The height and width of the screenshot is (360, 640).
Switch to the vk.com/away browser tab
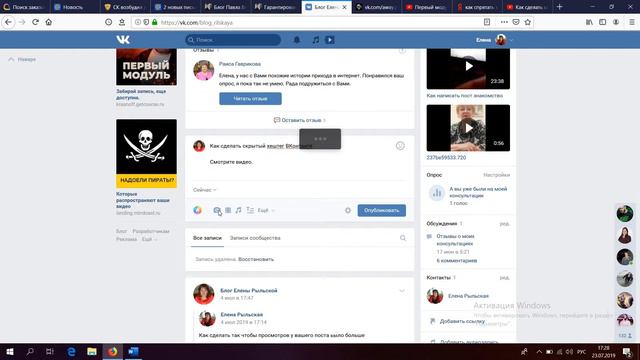376,7
